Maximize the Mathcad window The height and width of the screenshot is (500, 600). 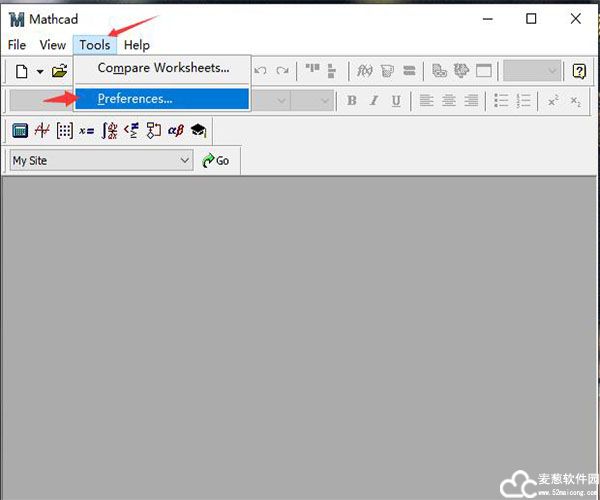point(531,19)
